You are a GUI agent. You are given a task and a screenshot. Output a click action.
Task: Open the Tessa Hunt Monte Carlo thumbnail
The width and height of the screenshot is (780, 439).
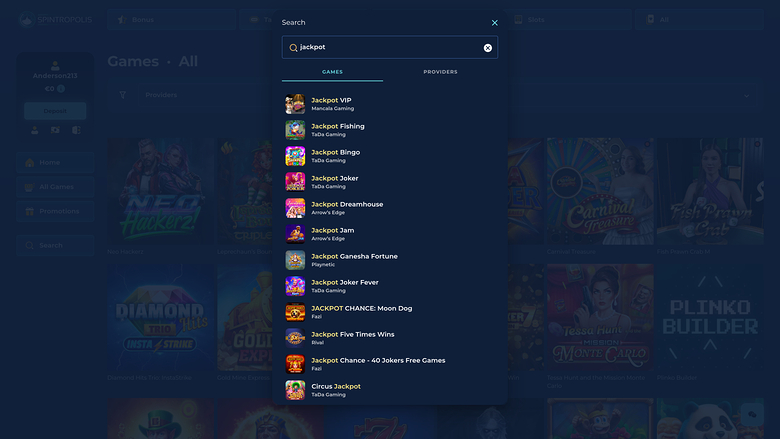pyautogui.click(x=600, y=317)
